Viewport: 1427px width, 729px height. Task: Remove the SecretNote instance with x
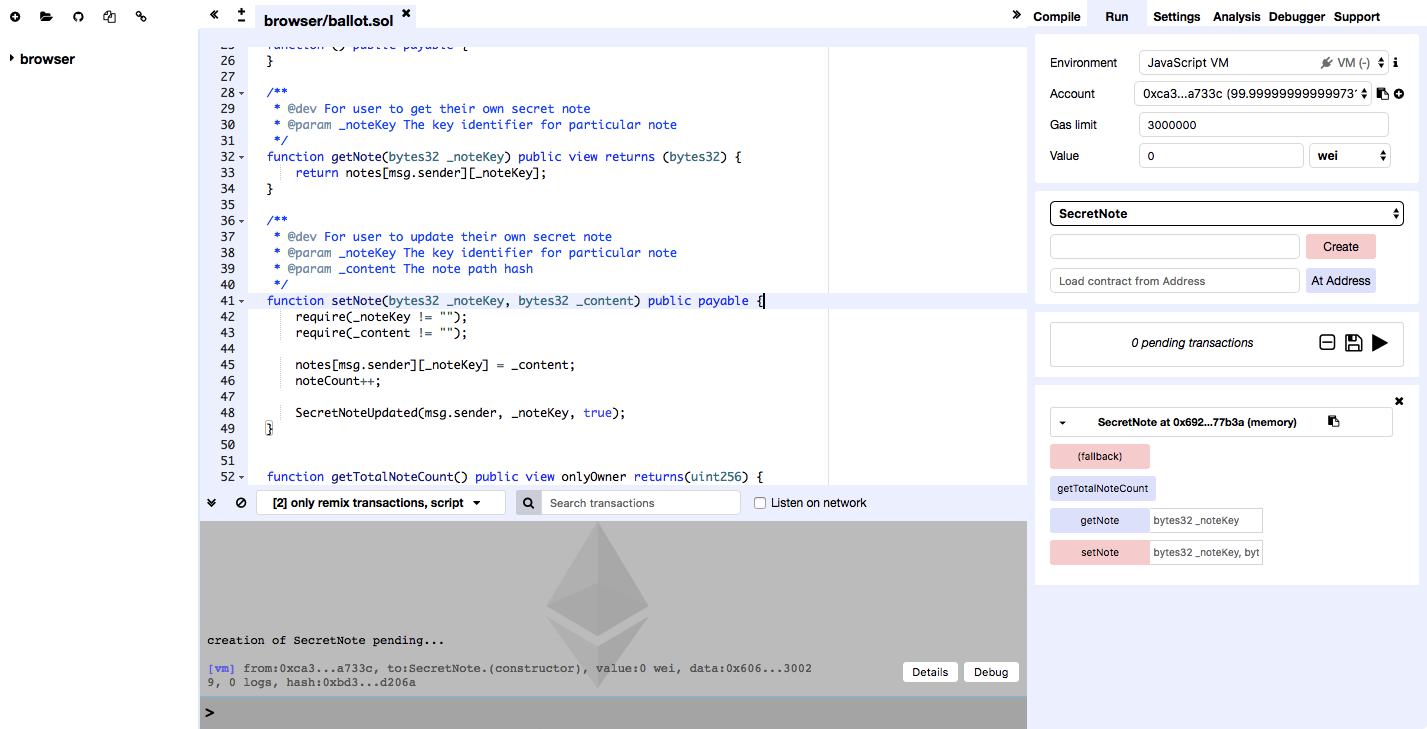[x=1399, y=401]
